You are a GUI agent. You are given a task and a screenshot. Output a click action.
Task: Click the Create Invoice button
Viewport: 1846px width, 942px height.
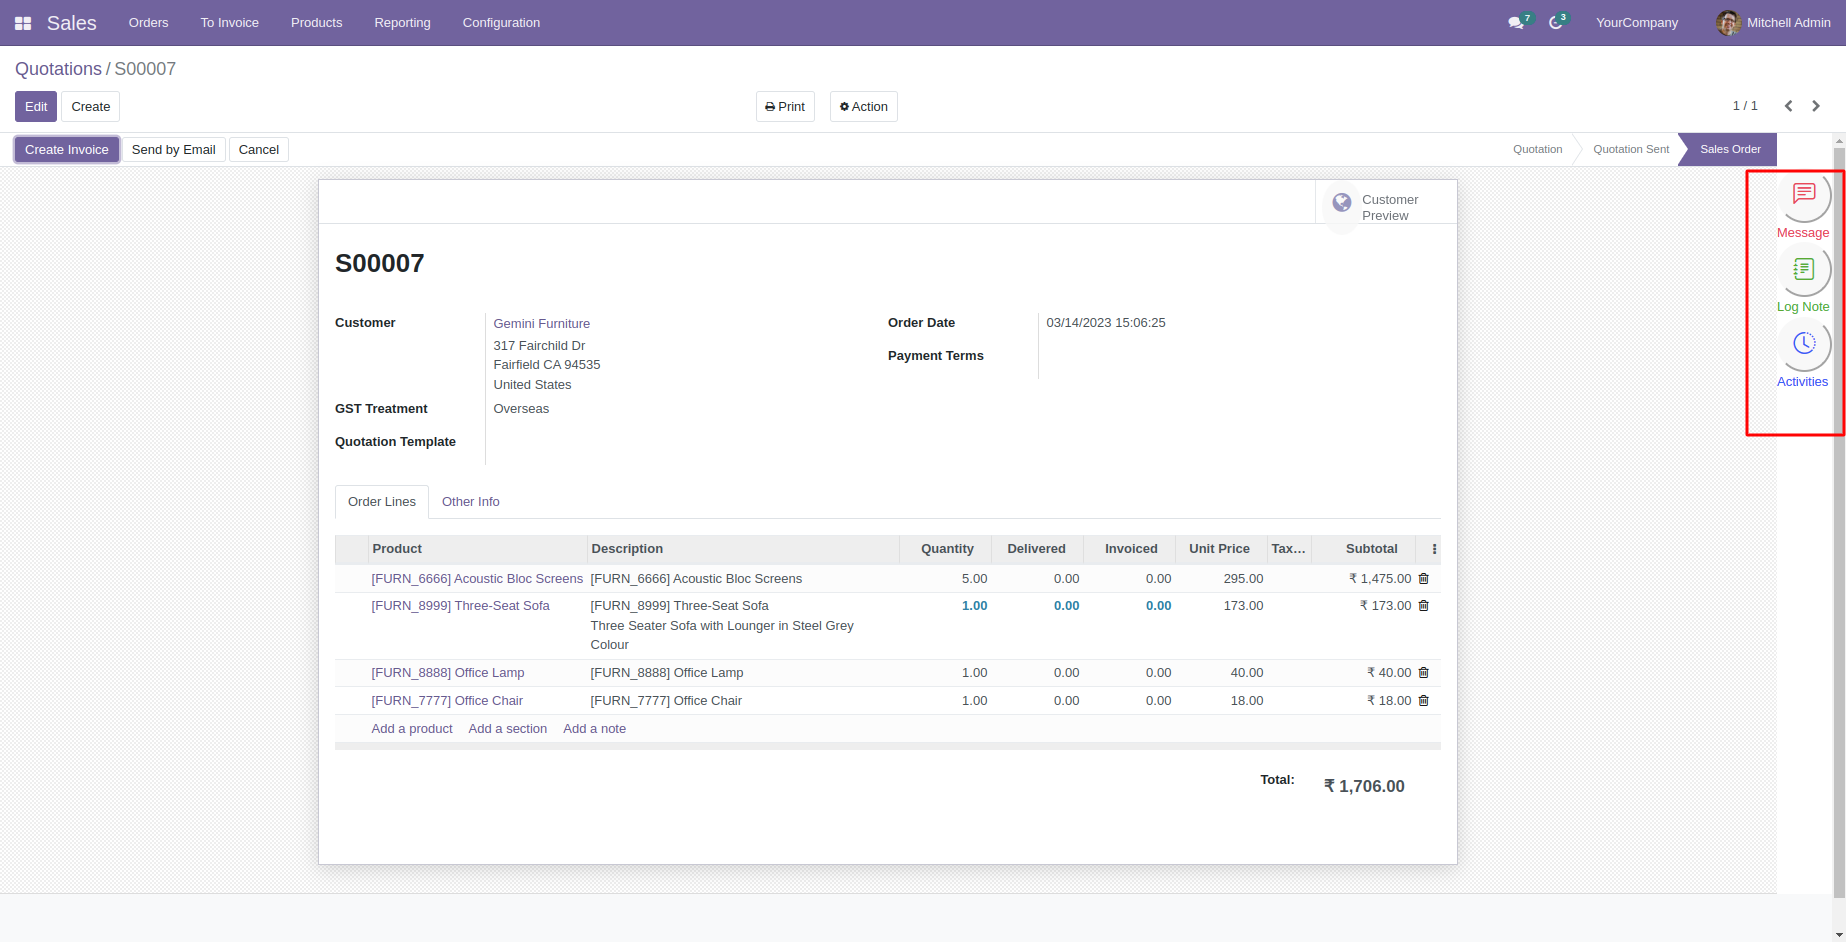[67, 150]
